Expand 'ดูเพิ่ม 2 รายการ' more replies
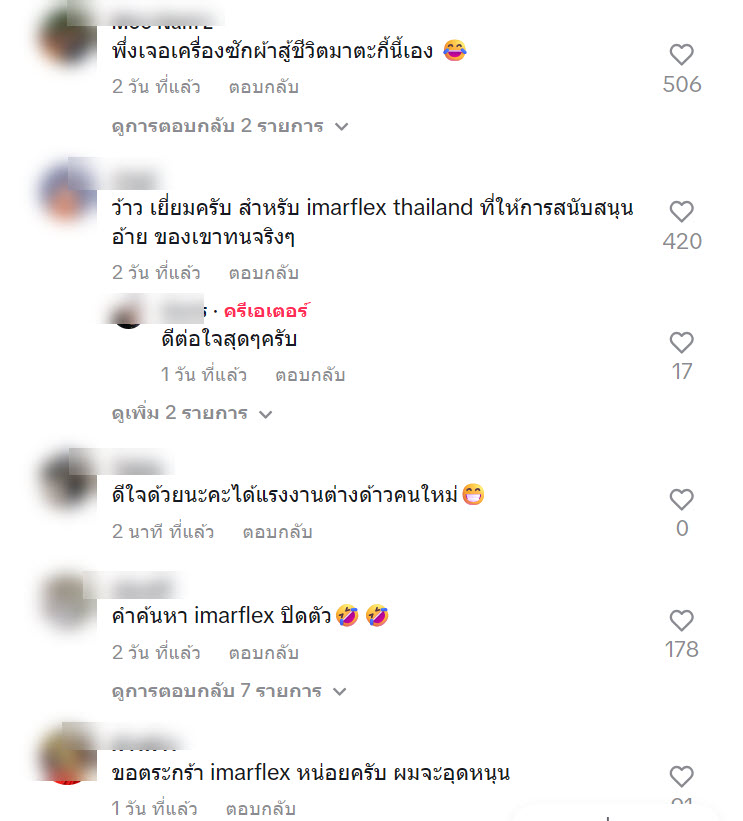 192,414
